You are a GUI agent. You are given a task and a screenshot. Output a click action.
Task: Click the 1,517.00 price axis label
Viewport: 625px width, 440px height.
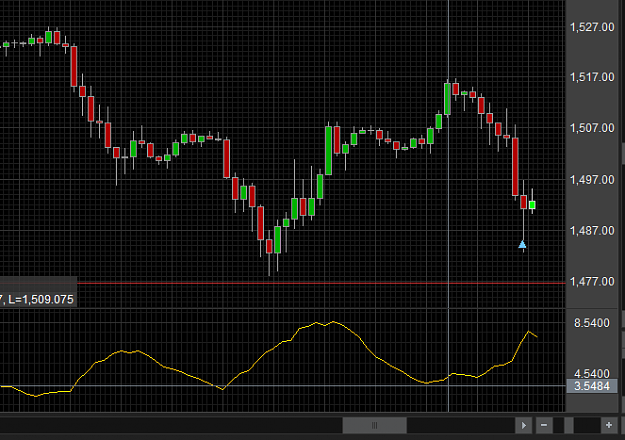tap(592, 77)
